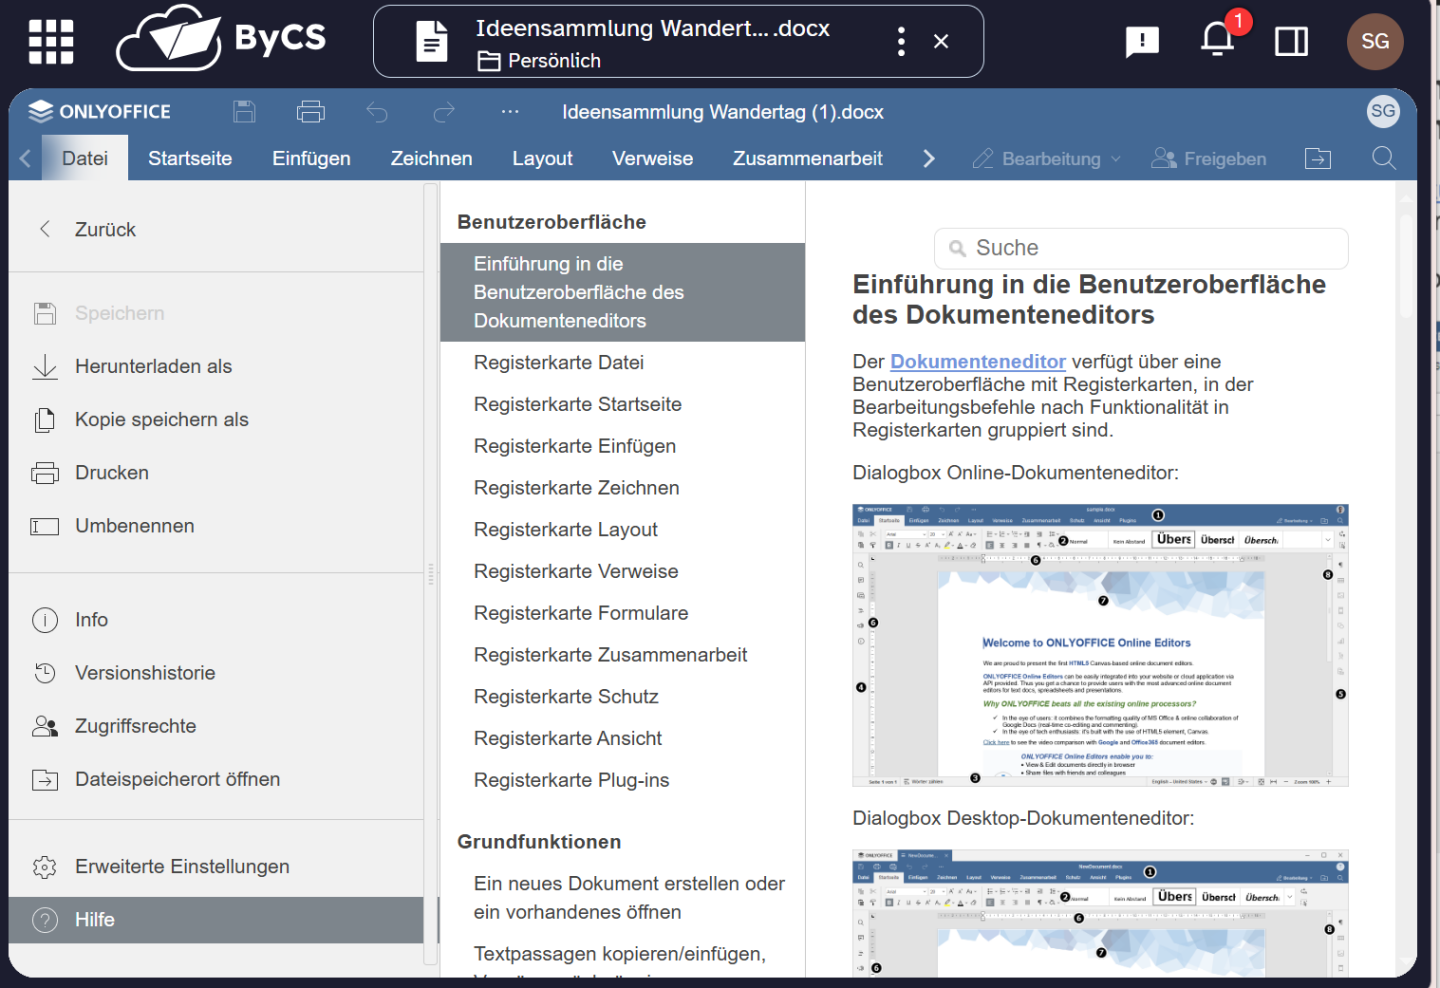
Task: Open notifications via the bell icon
Action: (1217, 40)
